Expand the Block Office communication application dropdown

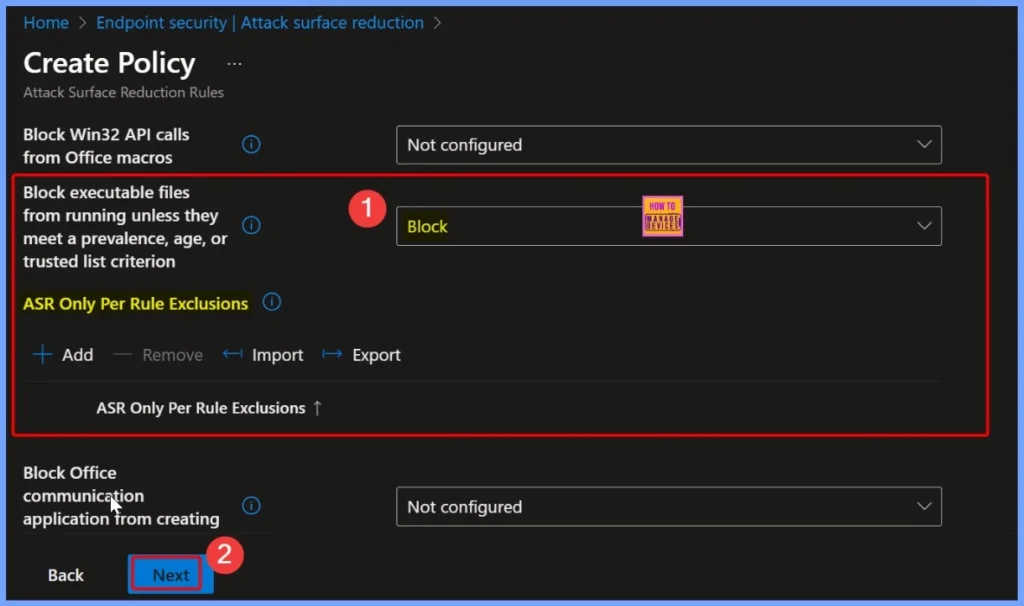coord(668,507)
